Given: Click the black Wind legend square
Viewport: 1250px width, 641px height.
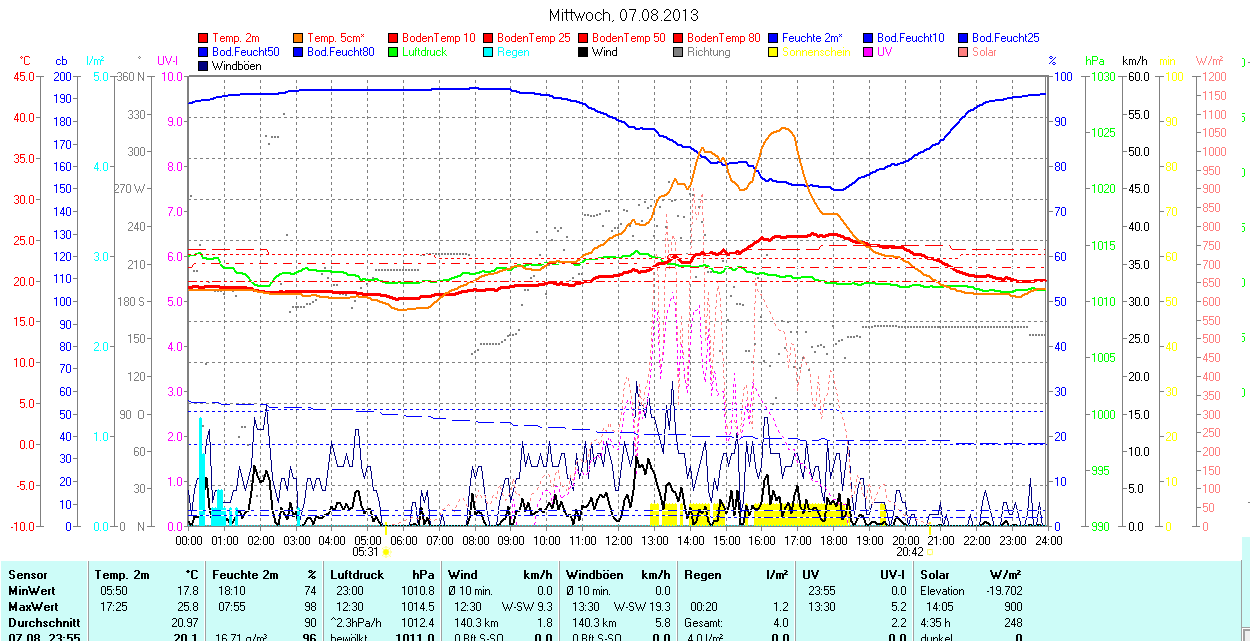Looking at the screenshot, I should [583, 52].
